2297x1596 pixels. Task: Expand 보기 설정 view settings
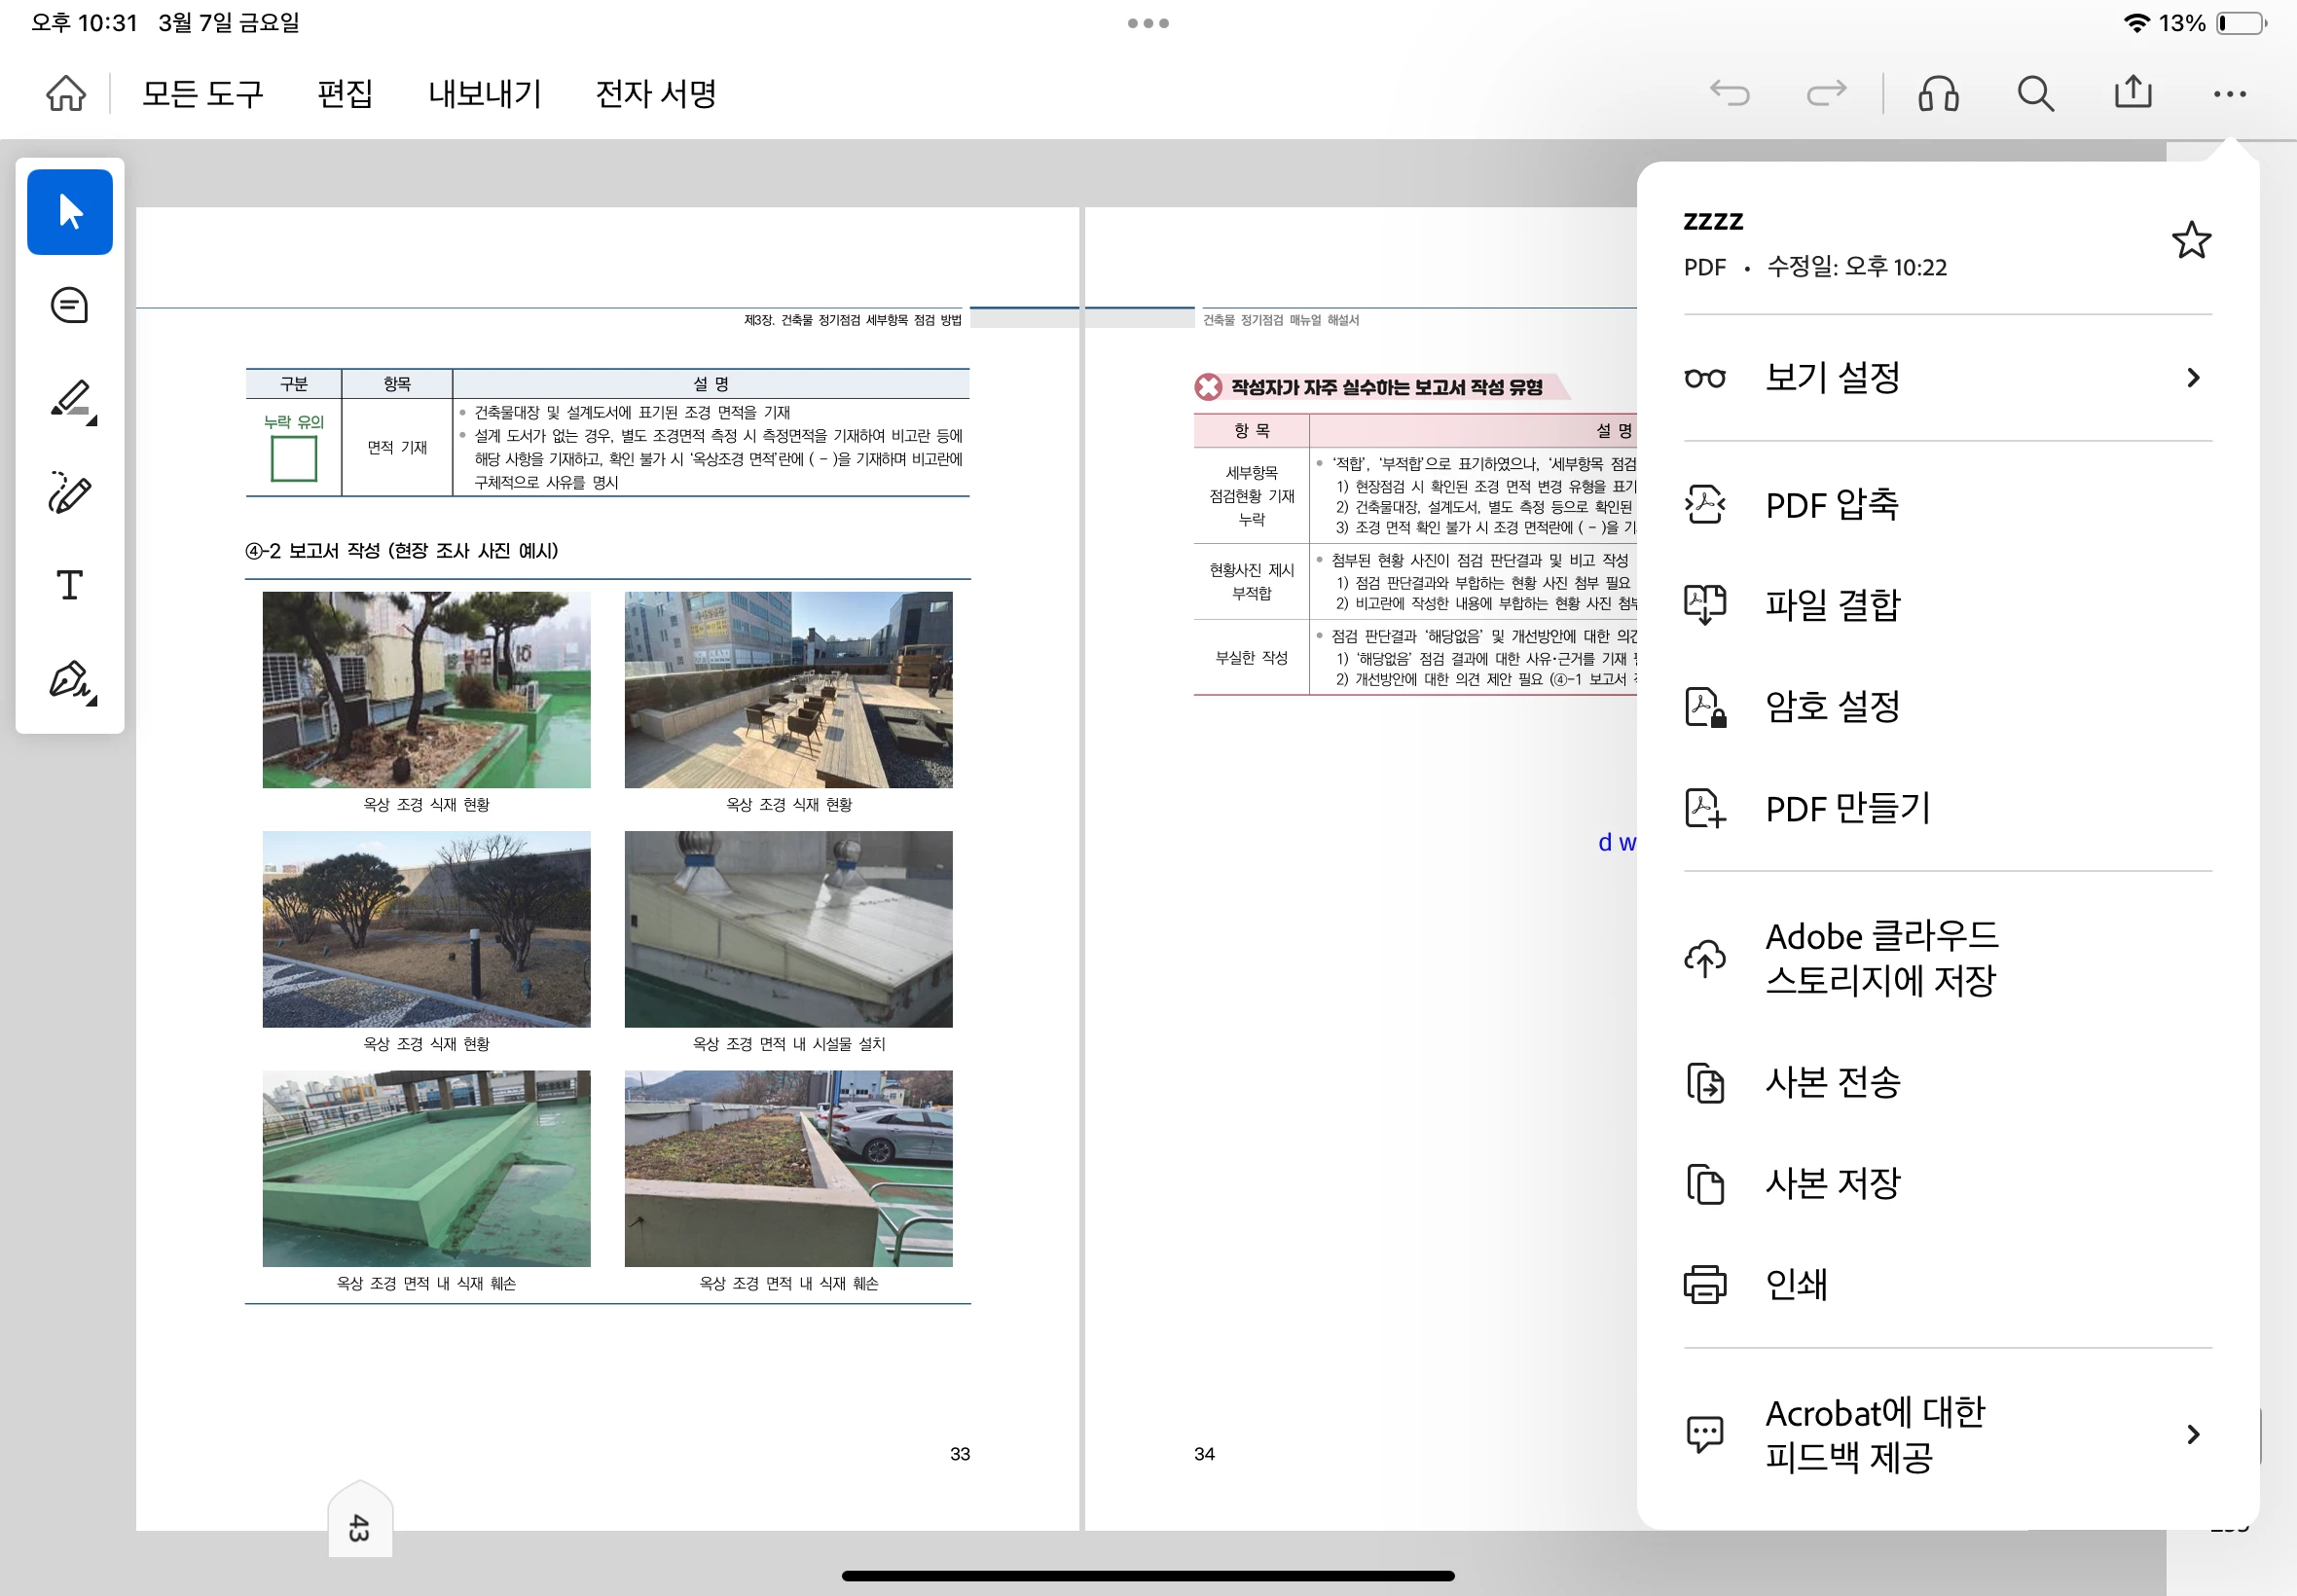[1946, 378]
